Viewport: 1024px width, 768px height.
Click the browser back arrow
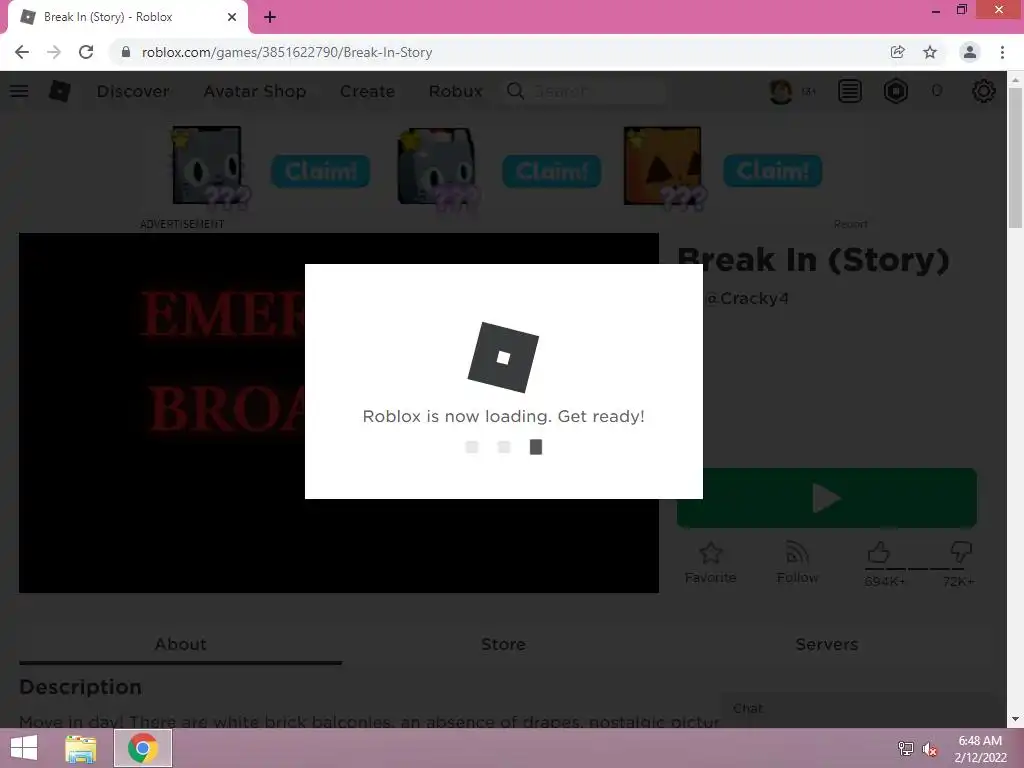tap(22, 52)
